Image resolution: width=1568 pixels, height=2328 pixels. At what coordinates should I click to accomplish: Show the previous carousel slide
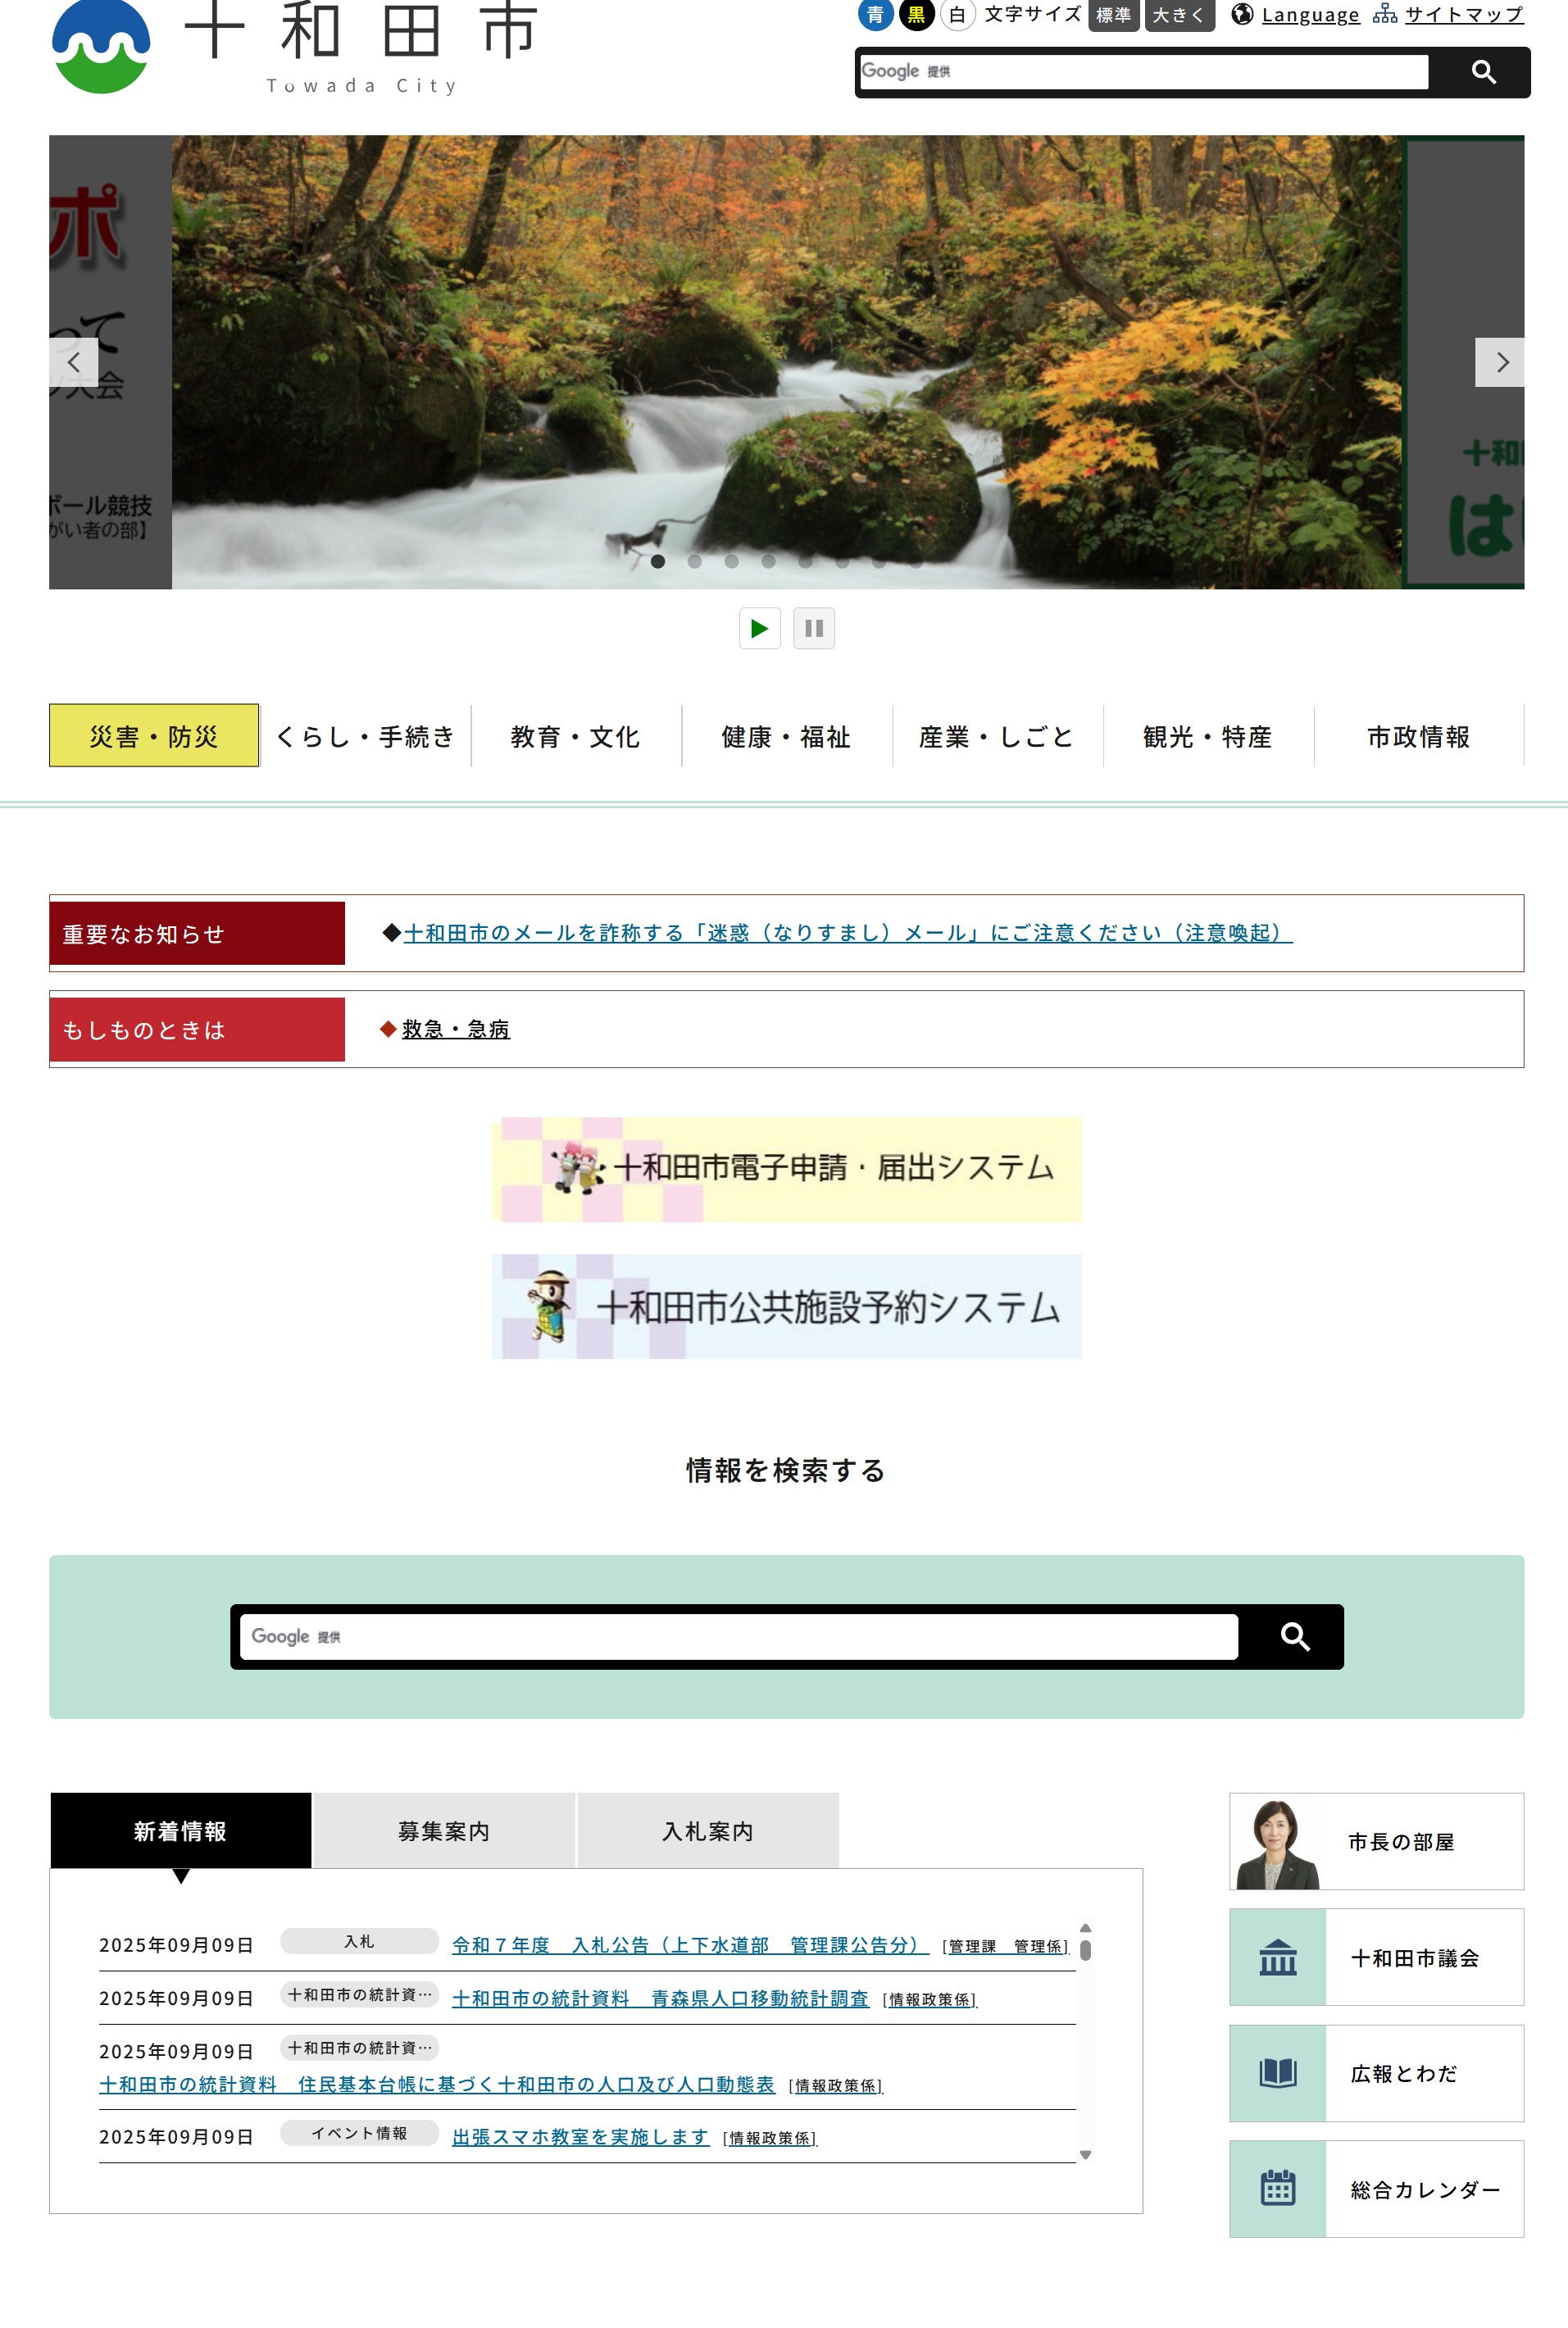(74, 362)
